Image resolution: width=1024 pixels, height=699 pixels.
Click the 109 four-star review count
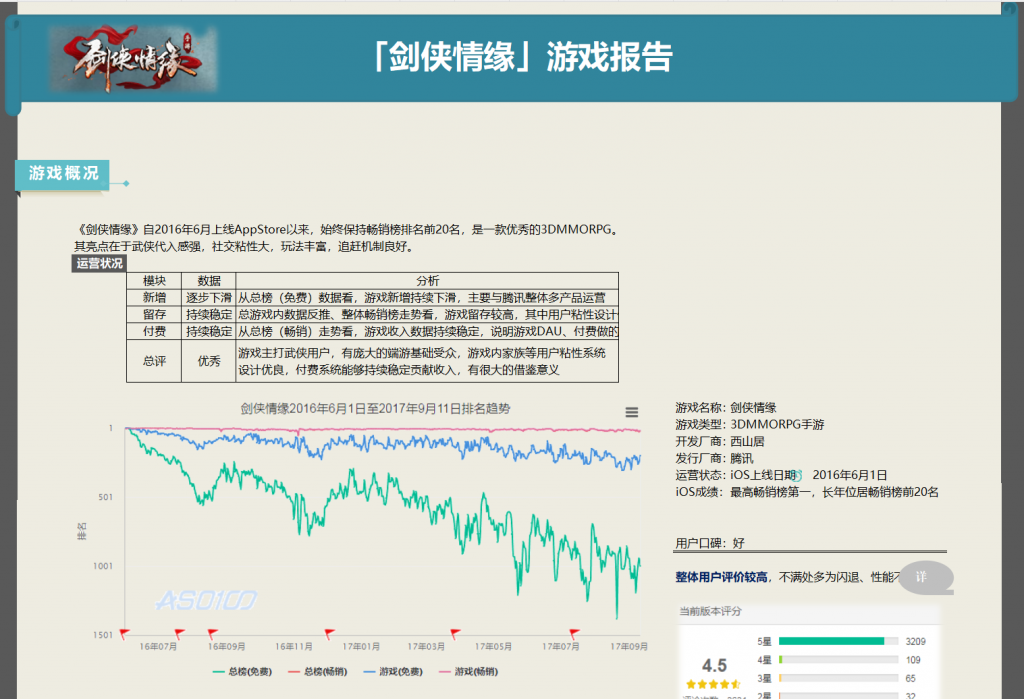click(x=913, y=660)
